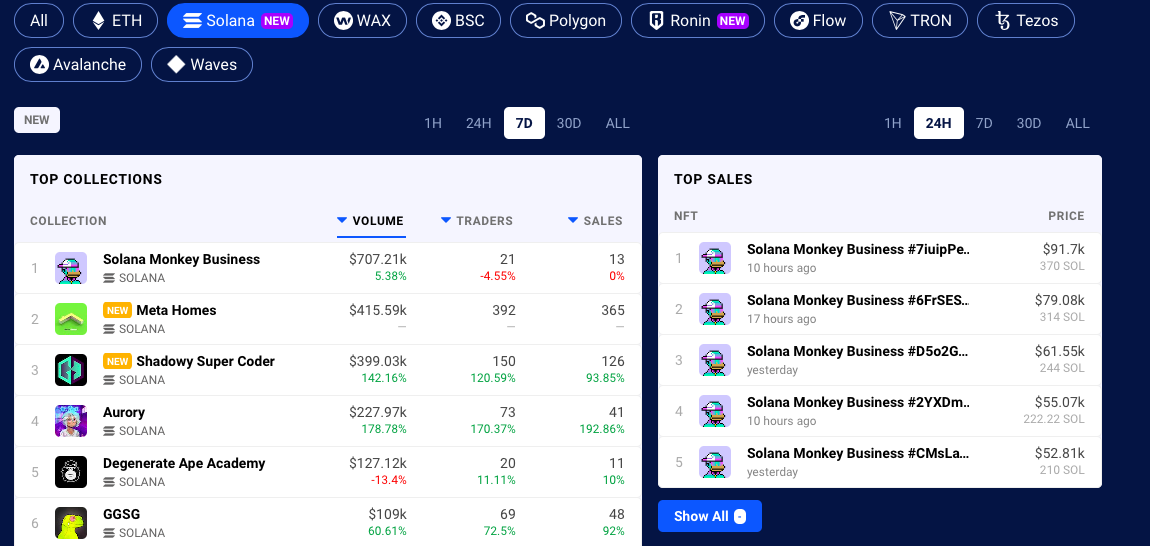Open Solana Monkey Business #2YXDm sale
Screen dimensions: 1150x546
click(859, 402)
